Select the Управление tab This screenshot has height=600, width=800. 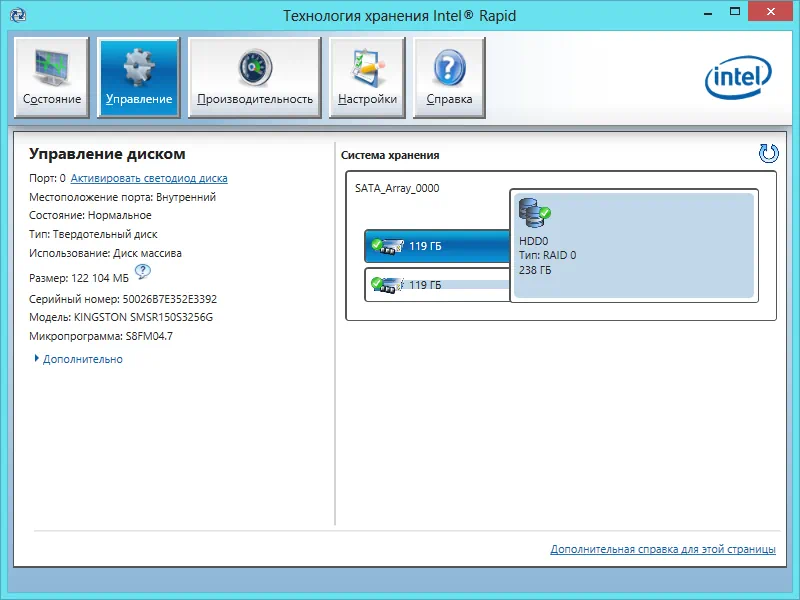pos(139,77)
